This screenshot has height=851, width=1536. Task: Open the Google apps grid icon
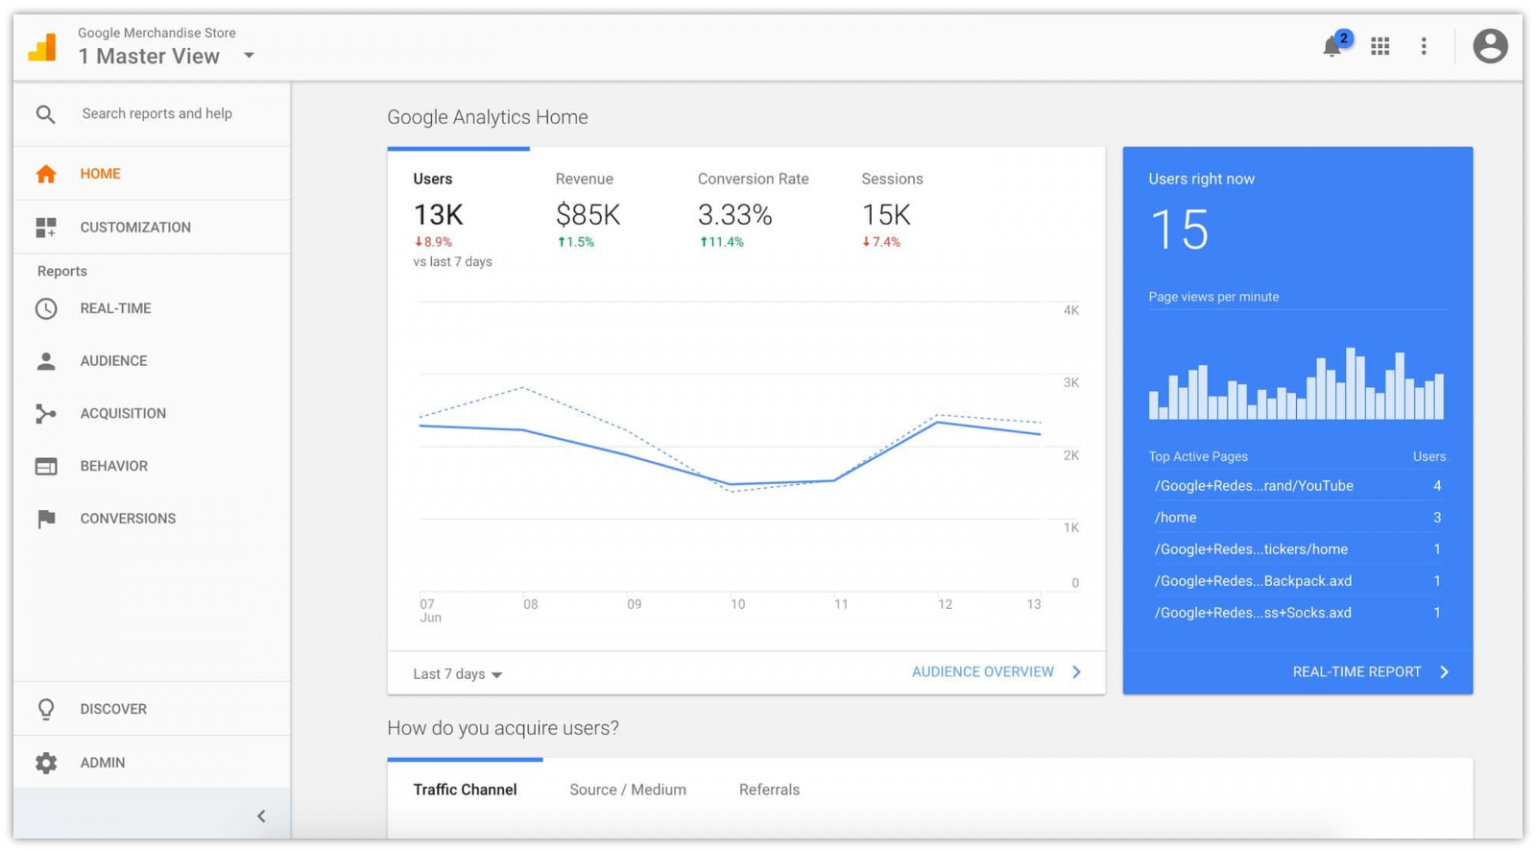1380,46
